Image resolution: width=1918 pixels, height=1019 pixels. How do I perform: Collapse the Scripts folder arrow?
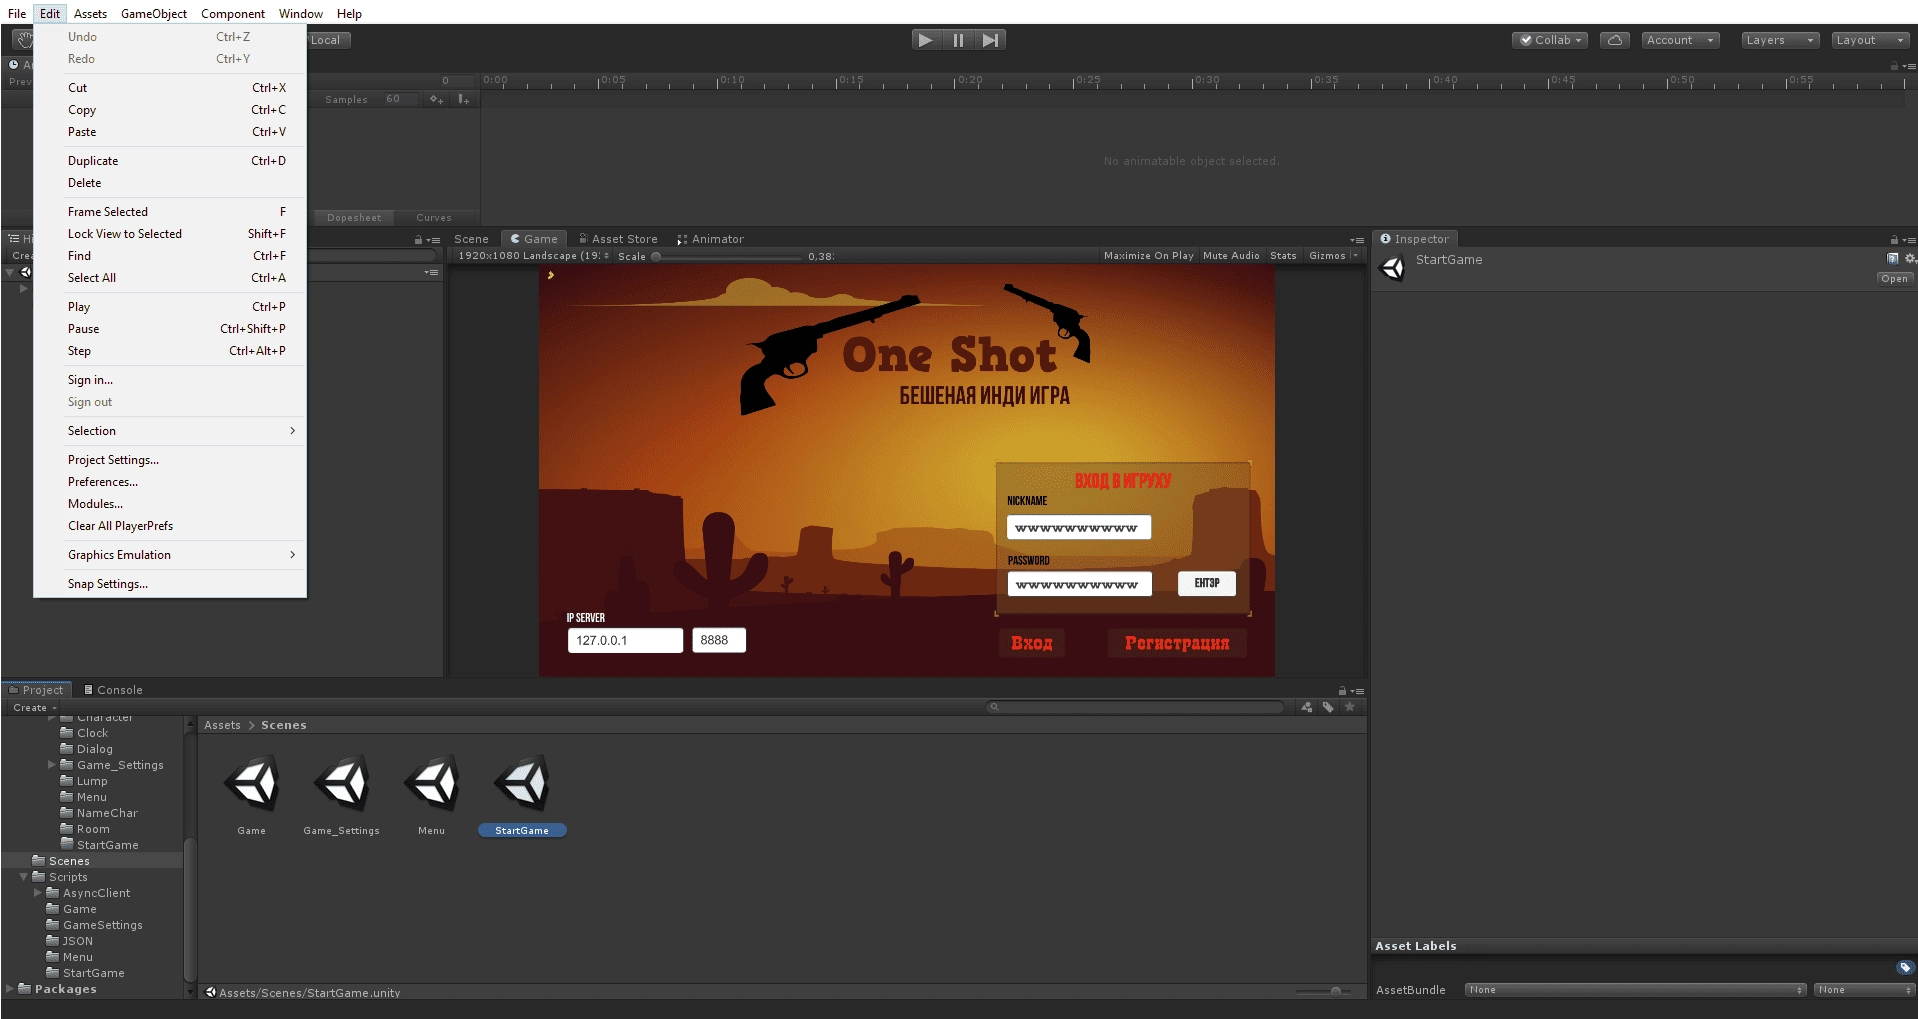(x=24, y=877)
